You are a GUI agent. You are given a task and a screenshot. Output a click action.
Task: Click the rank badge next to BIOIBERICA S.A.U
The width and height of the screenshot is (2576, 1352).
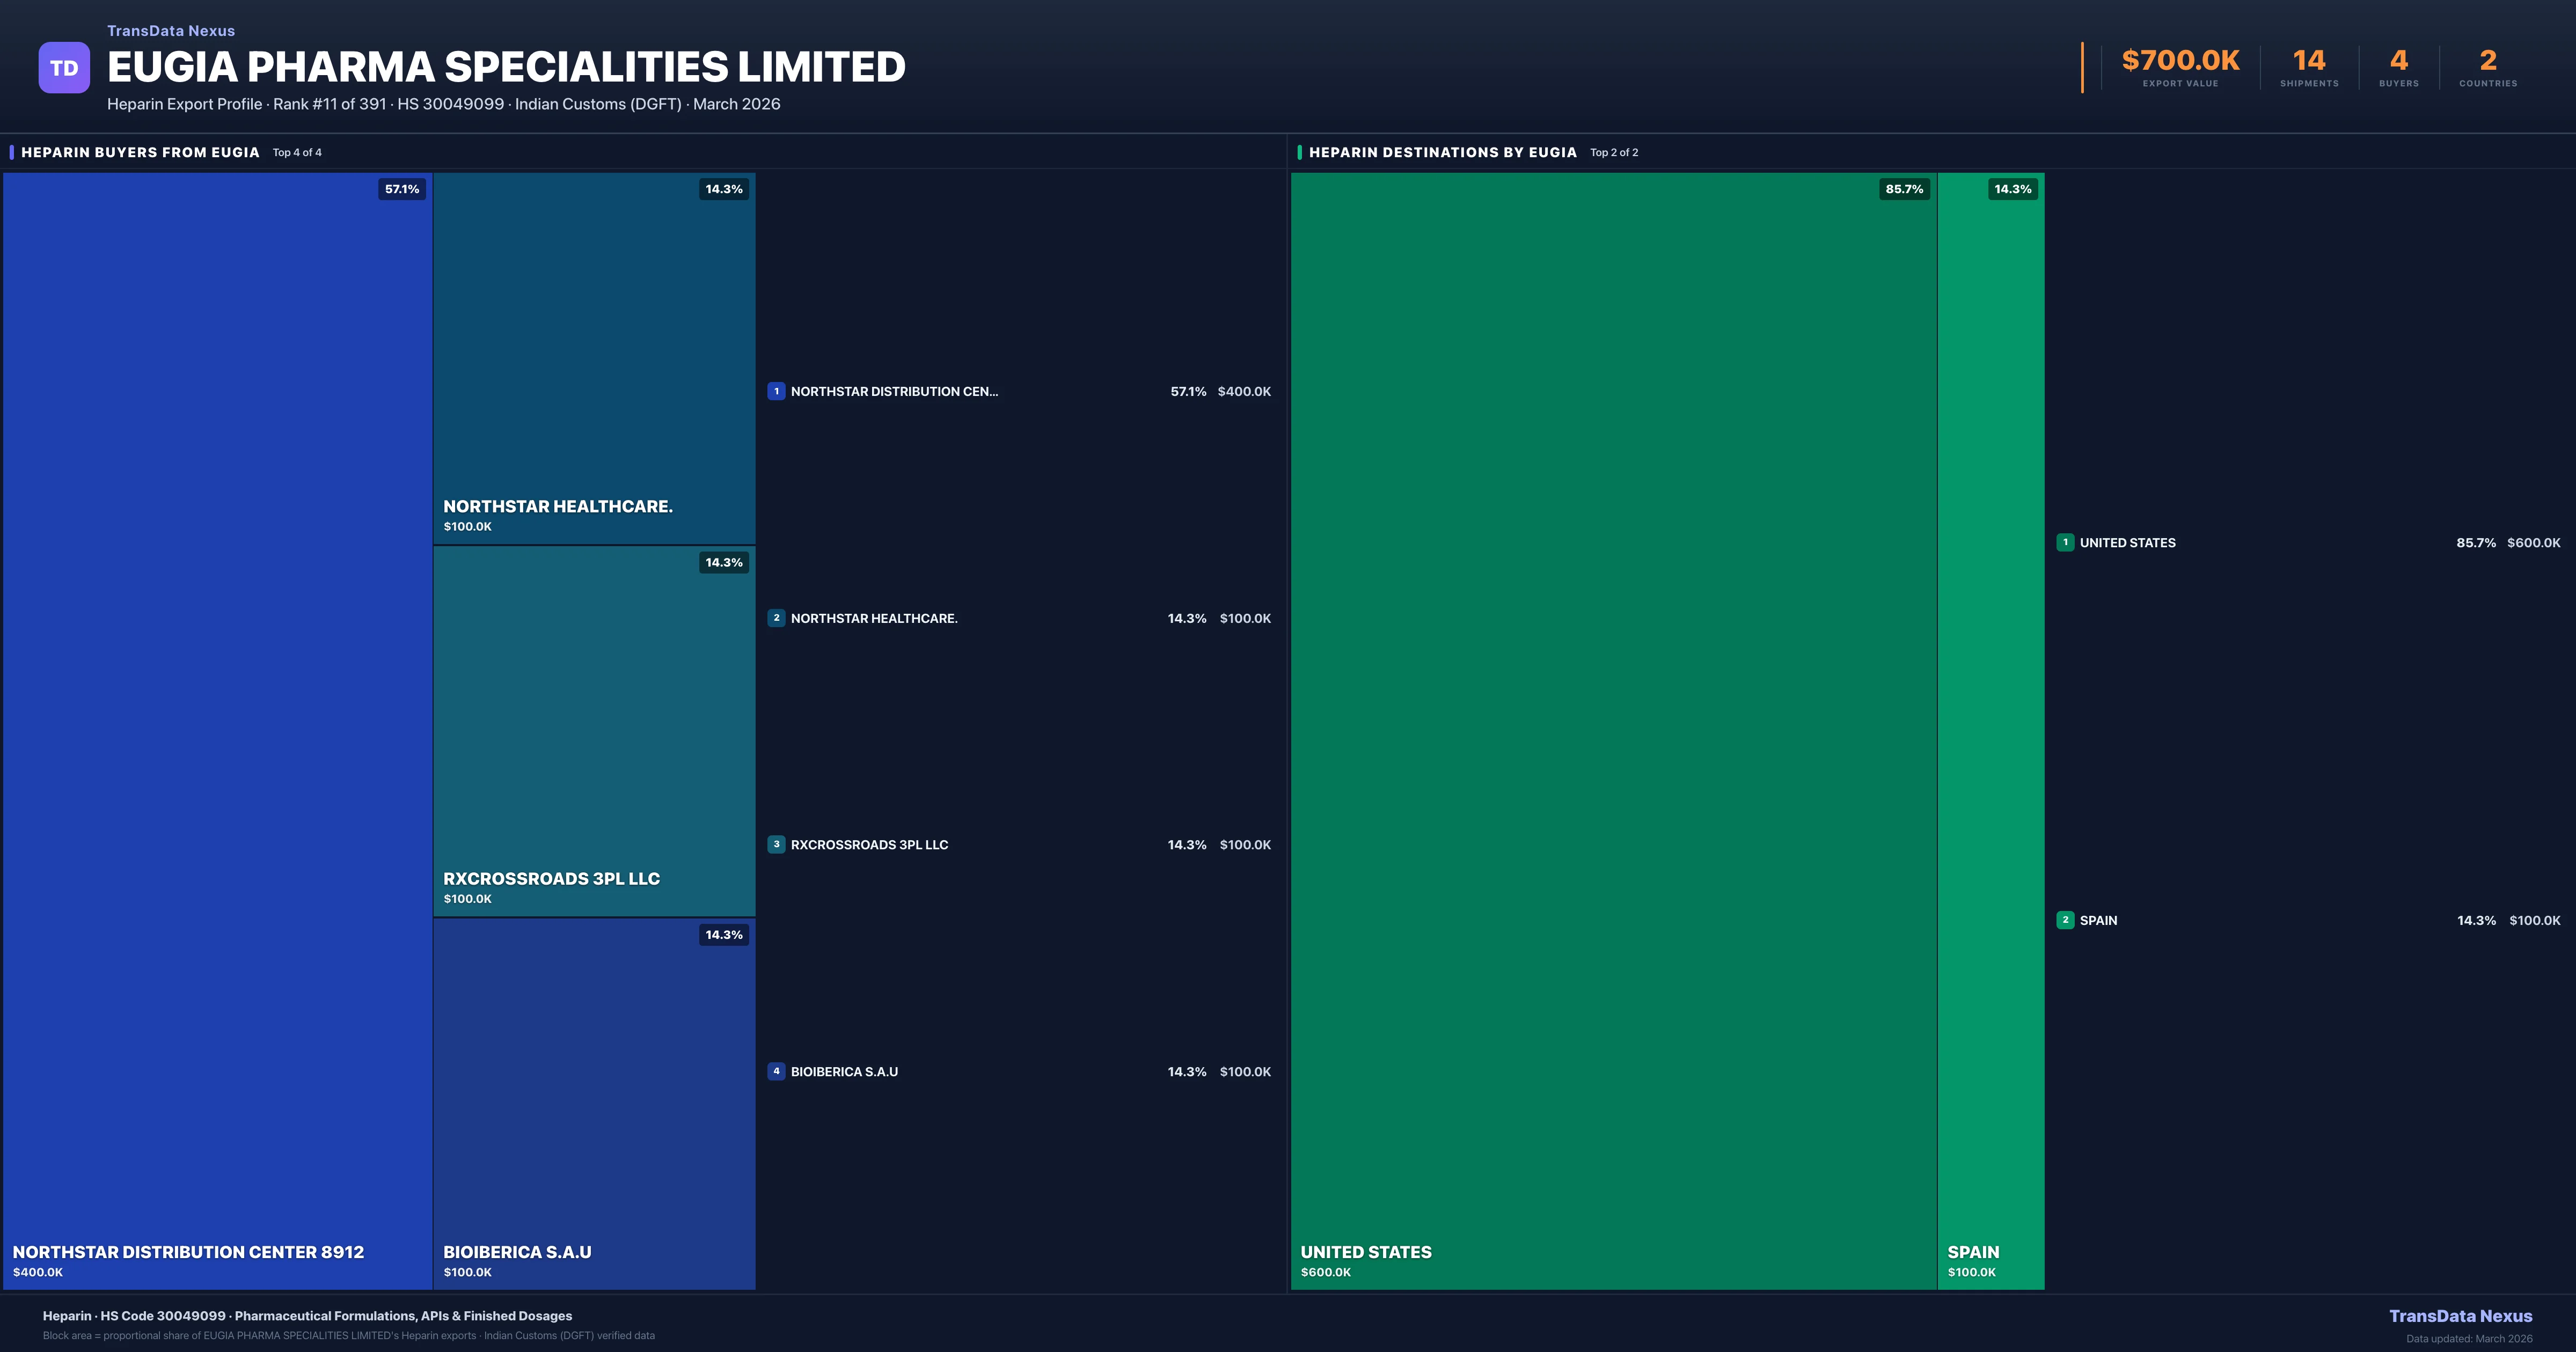point(777,1071)
